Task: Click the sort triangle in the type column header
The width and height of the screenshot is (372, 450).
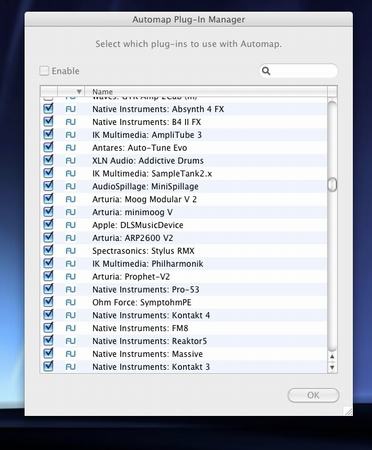Action: [x=79, y=91]
